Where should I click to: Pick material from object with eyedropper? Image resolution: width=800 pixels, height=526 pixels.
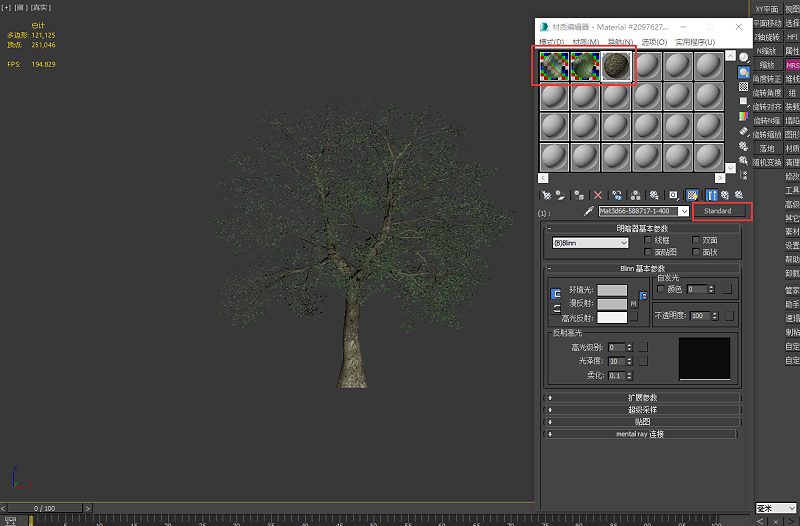[x=588, y=211]
